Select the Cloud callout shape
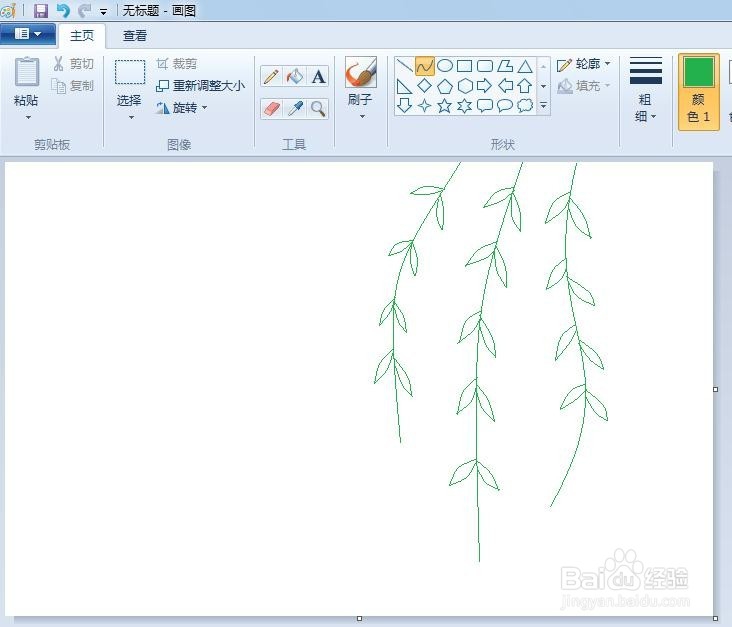The height and width of the screenshot is (627, 732). [x=525, y=106]
